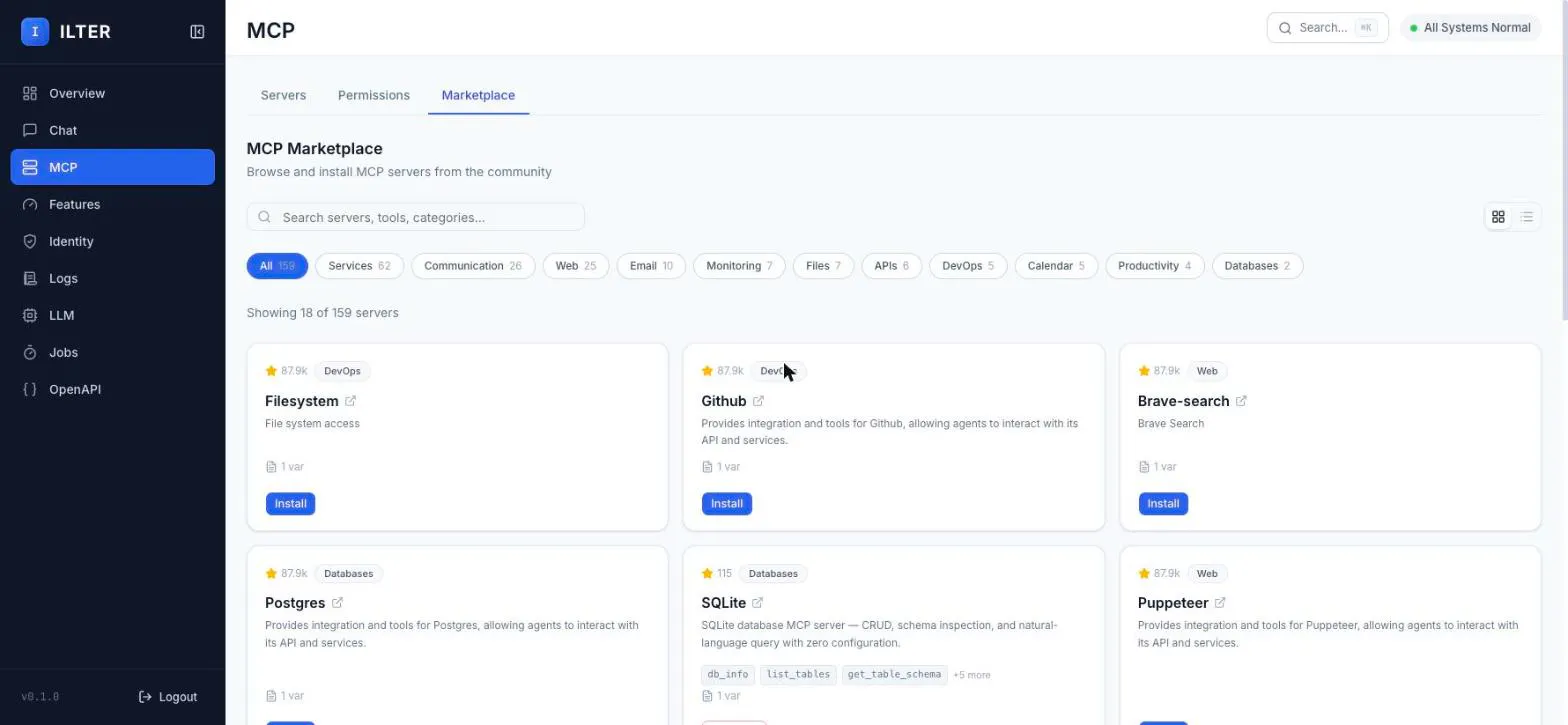
Task: Install the Github server
Action: click(727, 504)
